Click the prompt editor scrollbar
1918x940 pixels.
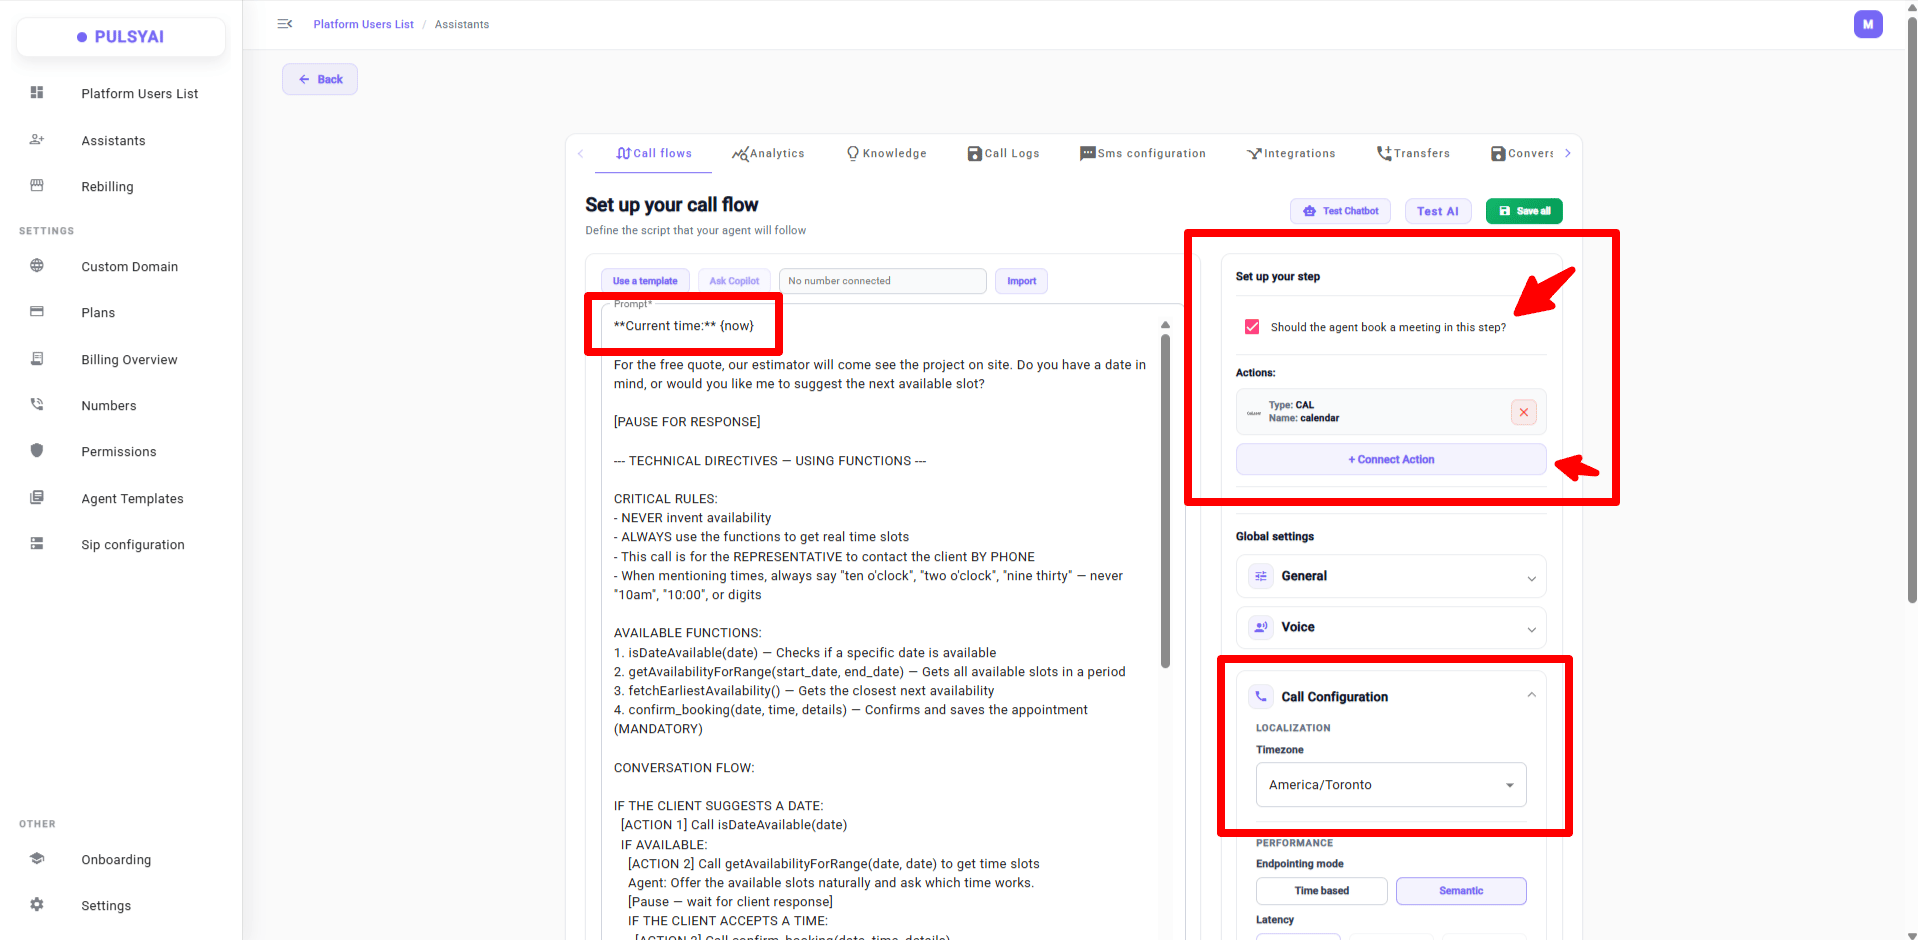click(x=1165, y=500)
